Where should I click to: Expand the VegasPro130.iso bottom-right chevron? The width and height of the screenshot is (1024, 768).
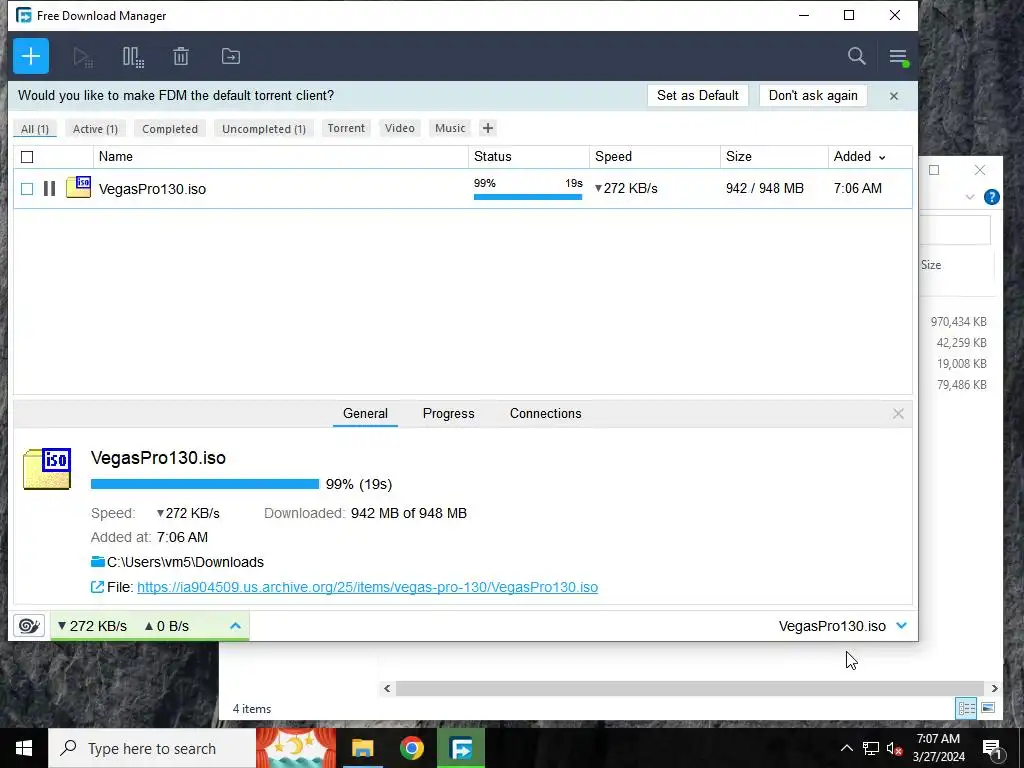click(901, 626)
